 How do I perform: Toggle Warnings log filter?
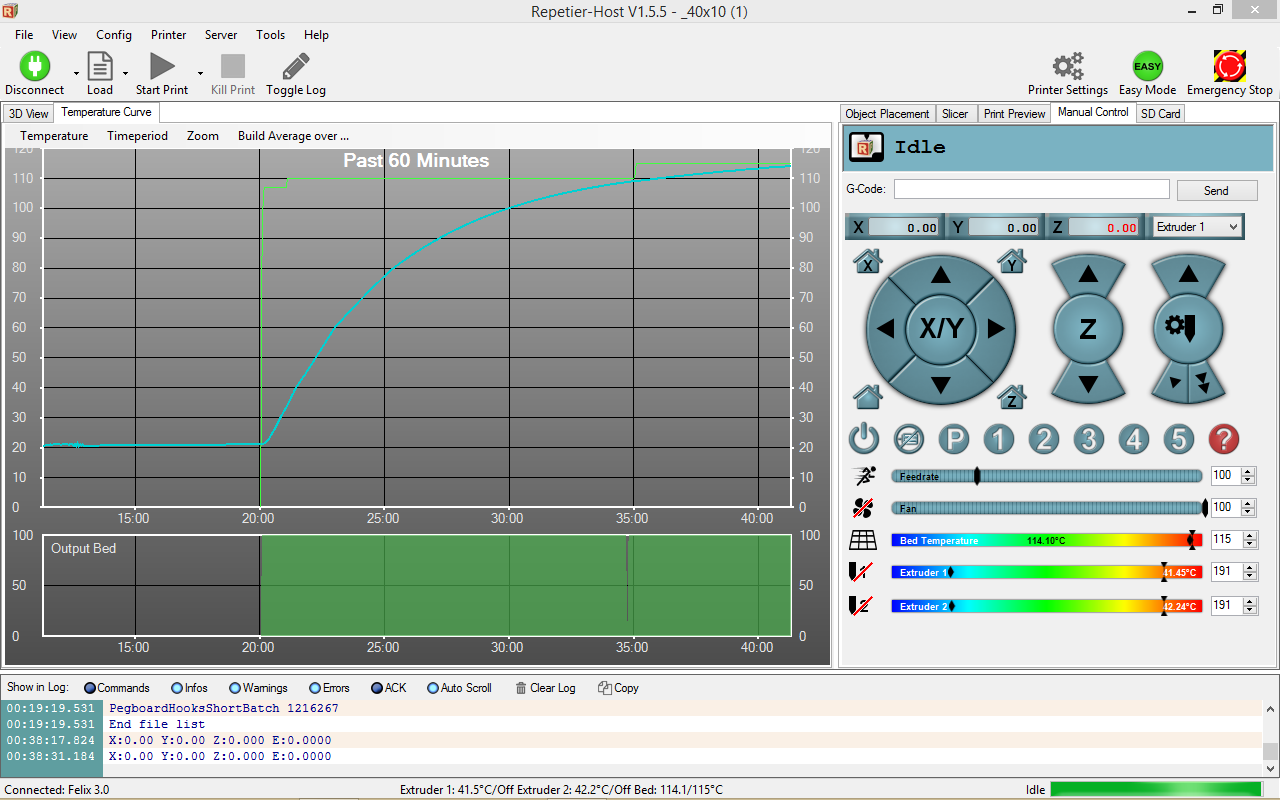click(x=258, y=688)
